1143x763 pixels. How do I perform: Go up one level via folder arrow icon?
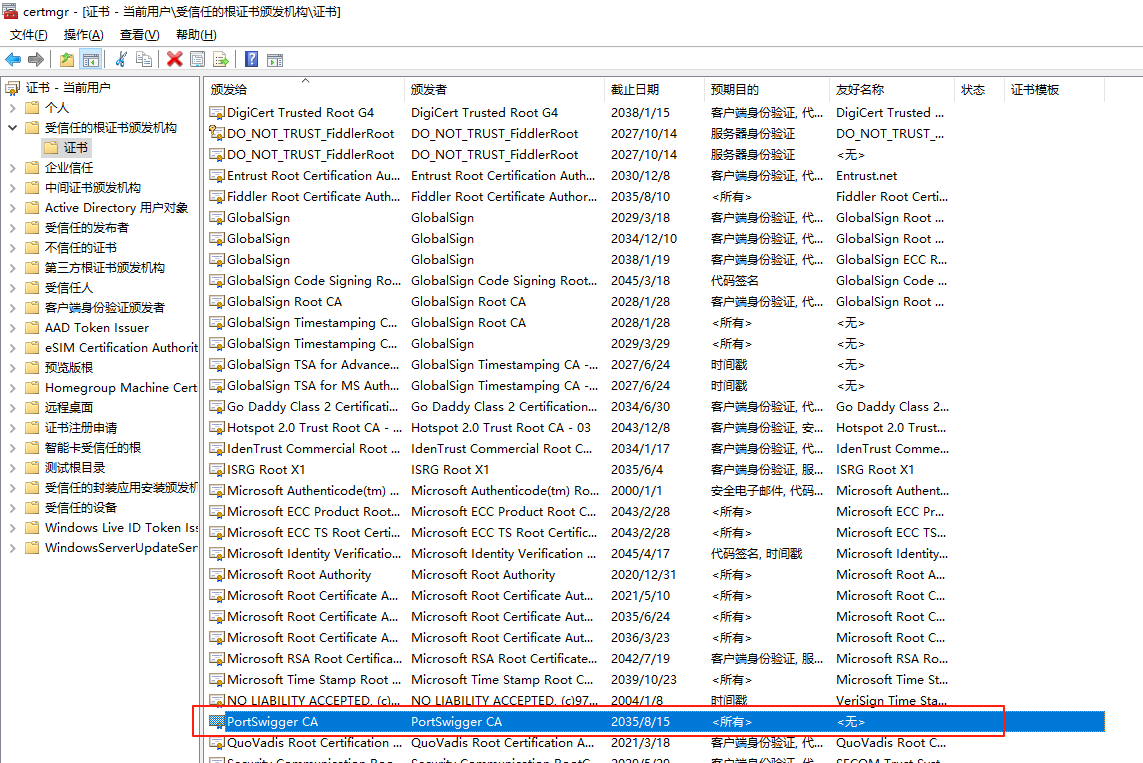coord(67,60)
